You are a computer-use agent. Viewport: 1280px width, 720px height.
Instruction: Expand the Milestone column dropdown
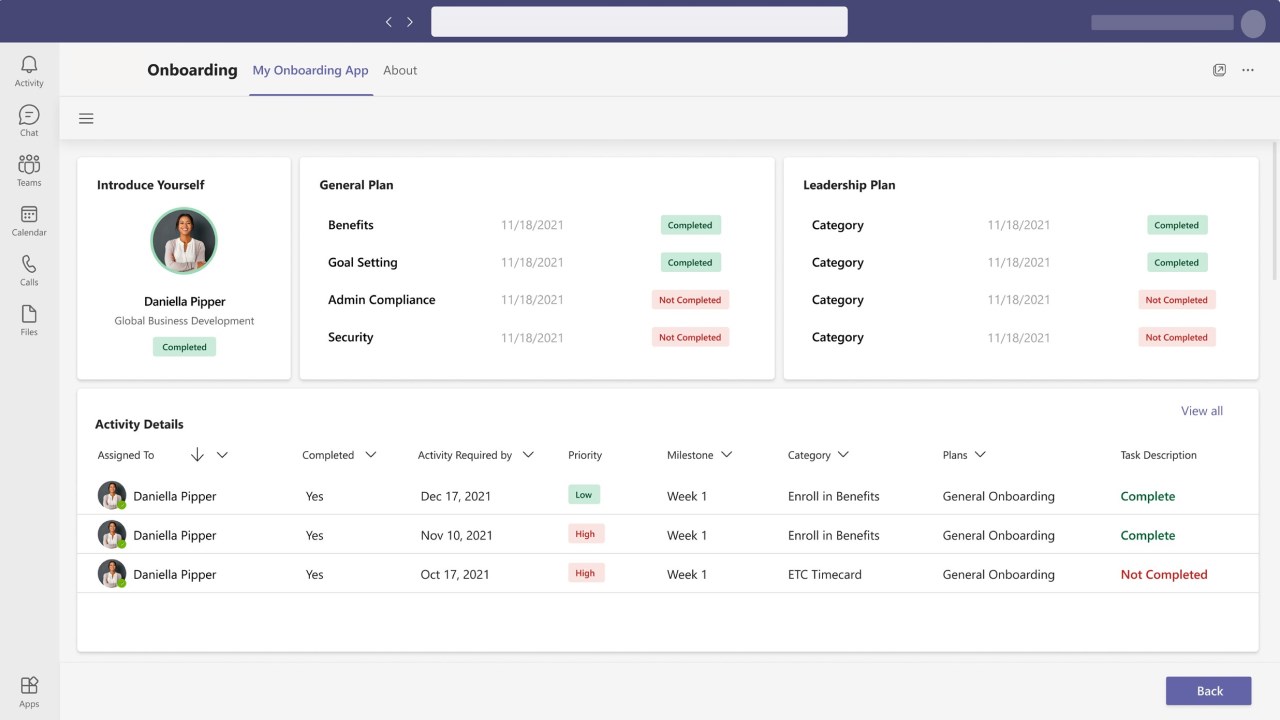click(727, 455)
